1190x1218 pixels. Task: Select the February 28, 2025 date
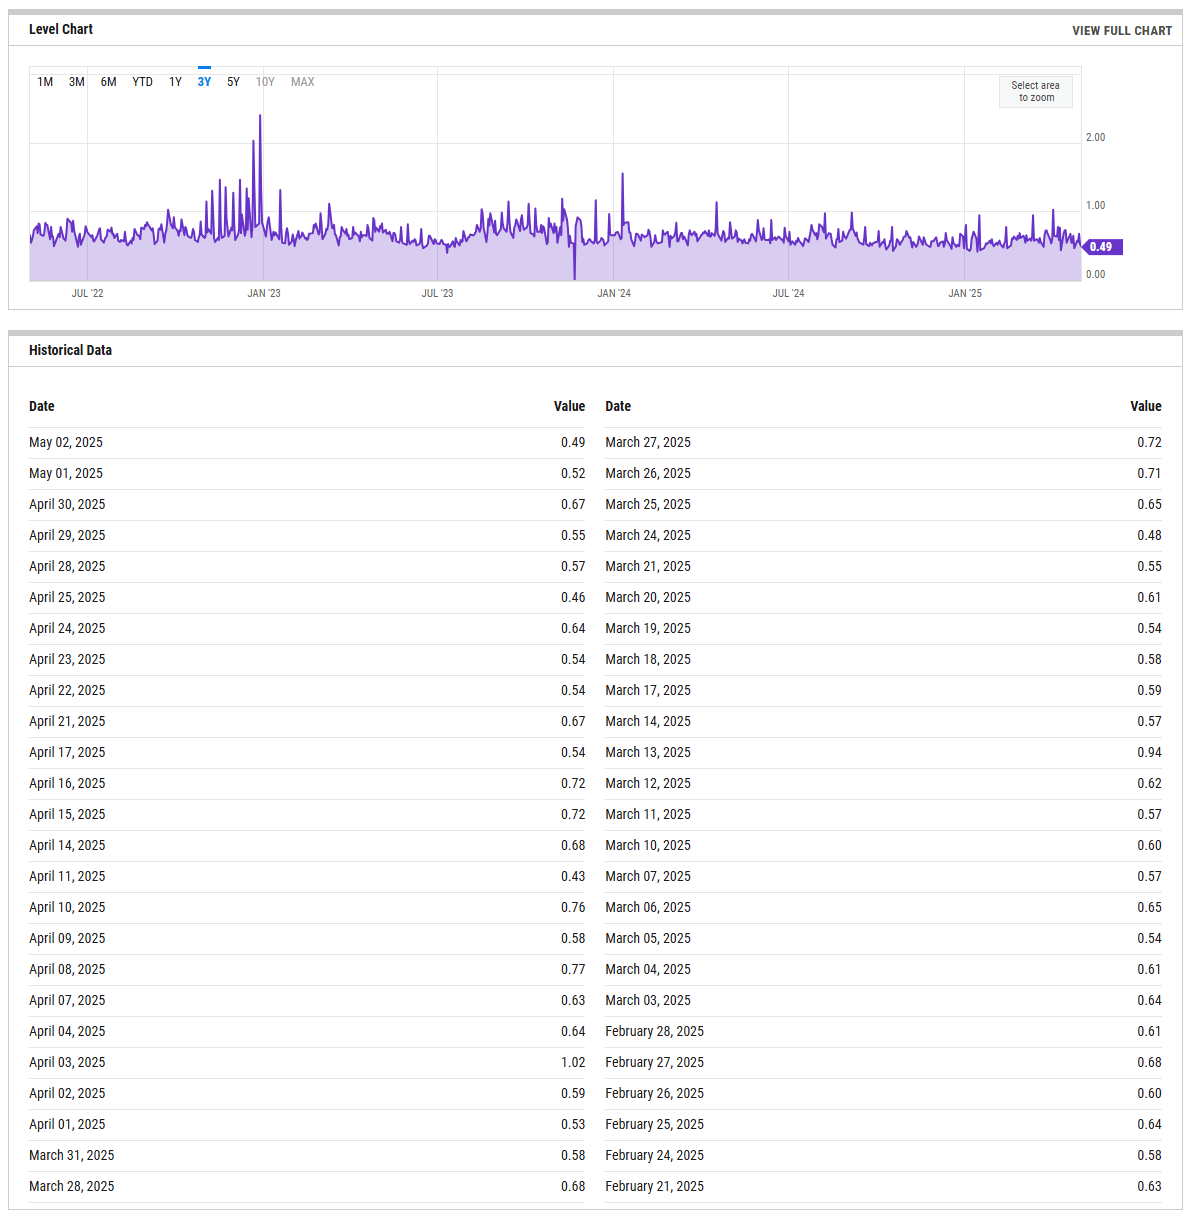coord(655,1031)
